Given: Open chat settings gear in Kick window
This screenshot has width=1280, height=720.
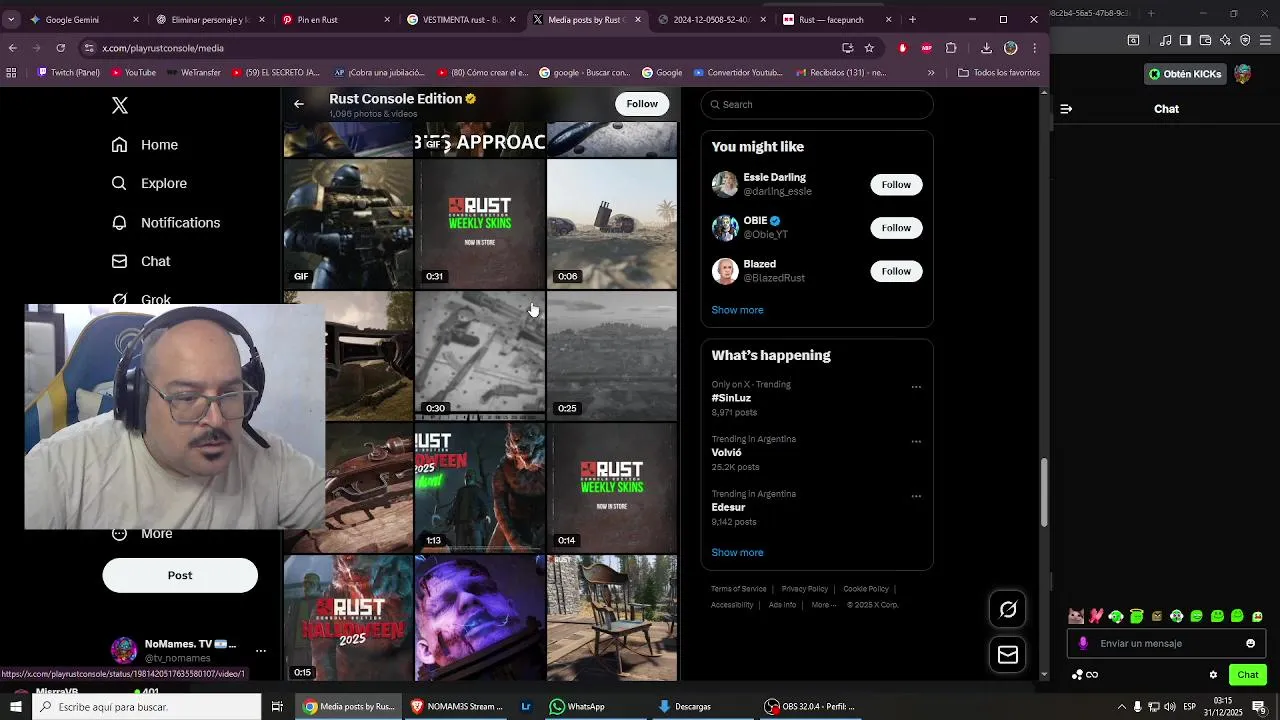Looking at the screenshot, I should (1213, 675).
